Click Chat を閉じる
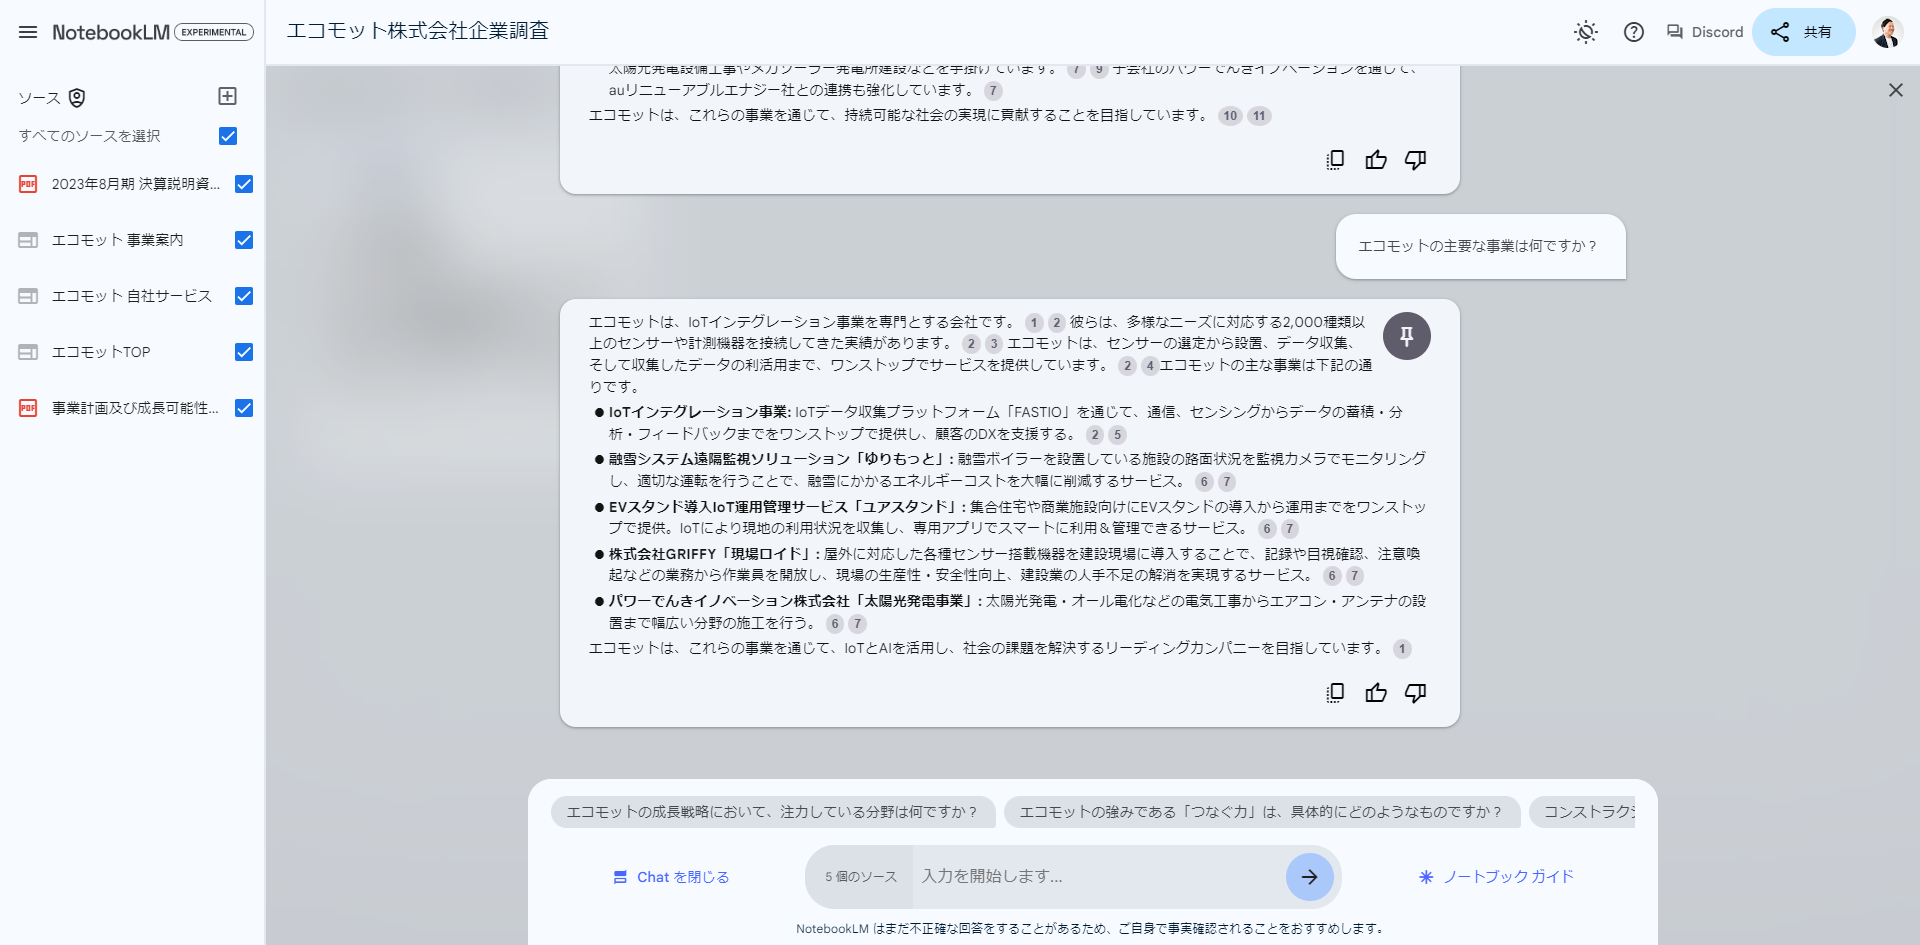 tap(671, 877)
